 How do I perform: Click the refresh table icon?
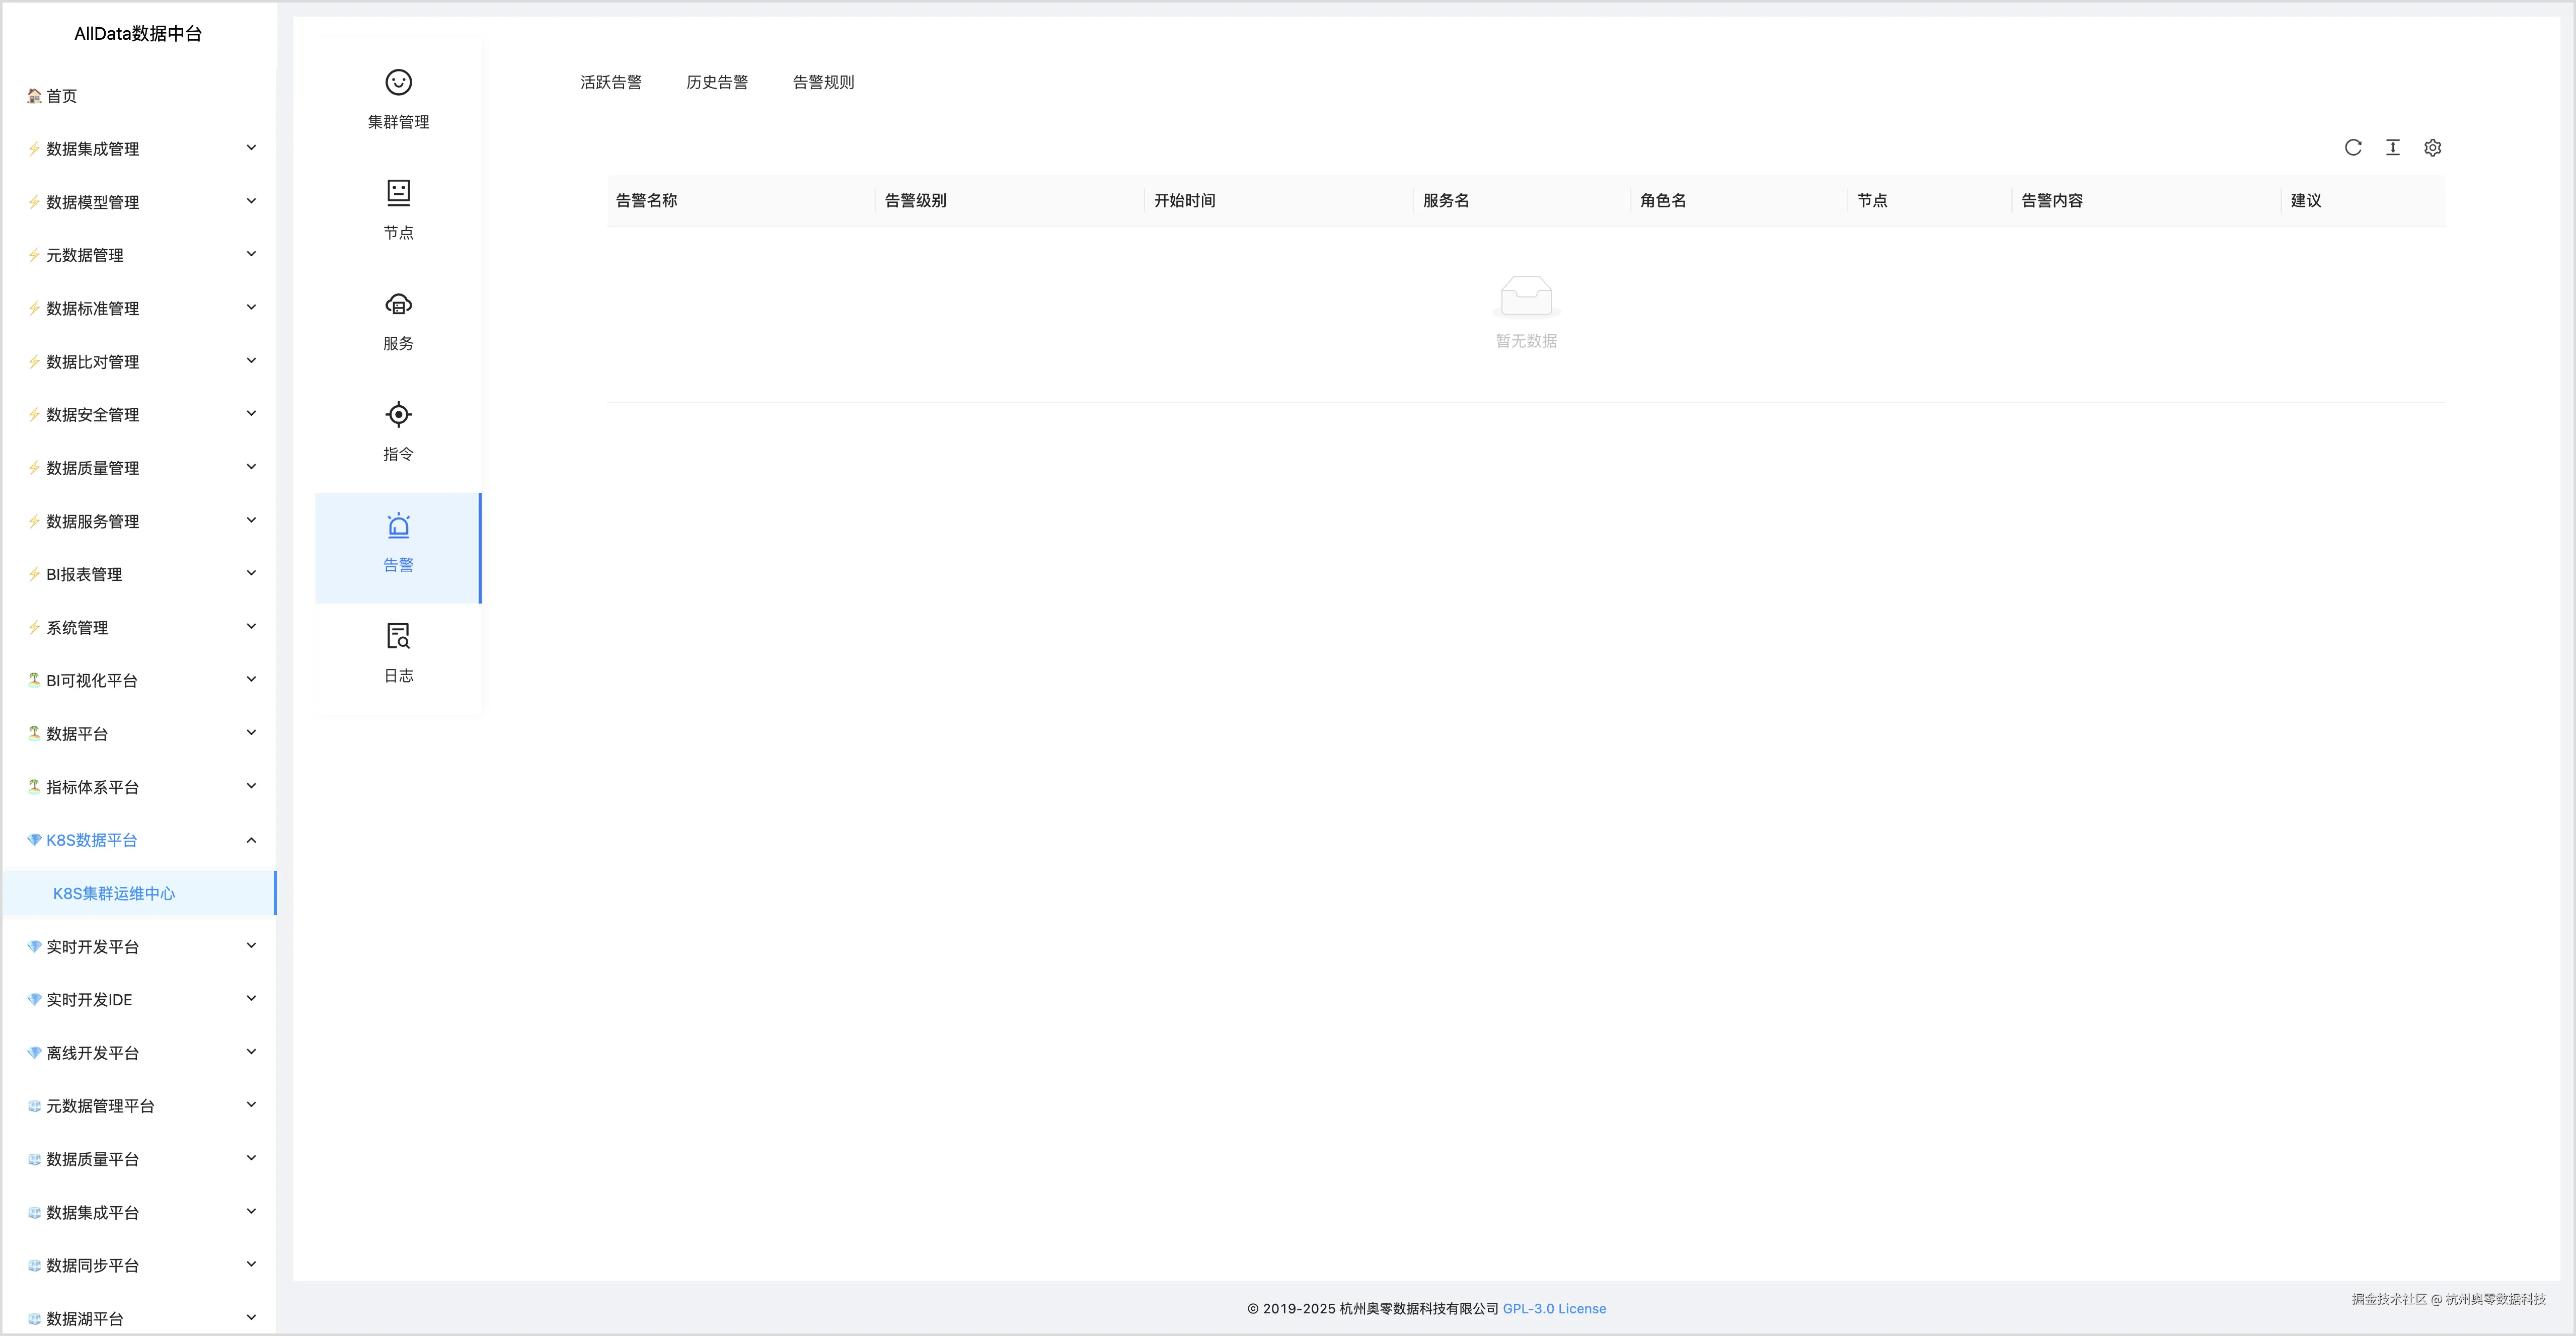(2353, 148)
